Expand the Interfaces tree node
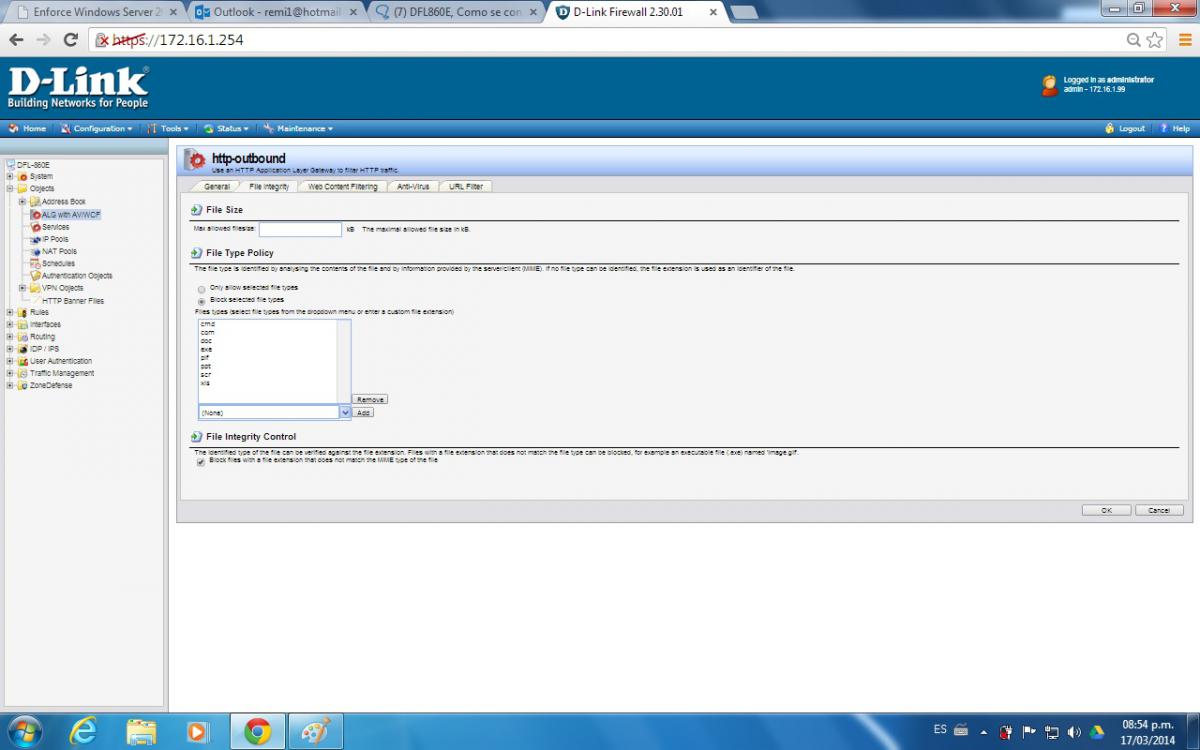Viewport: 1200px width, 750px height. tap(10, 325)
